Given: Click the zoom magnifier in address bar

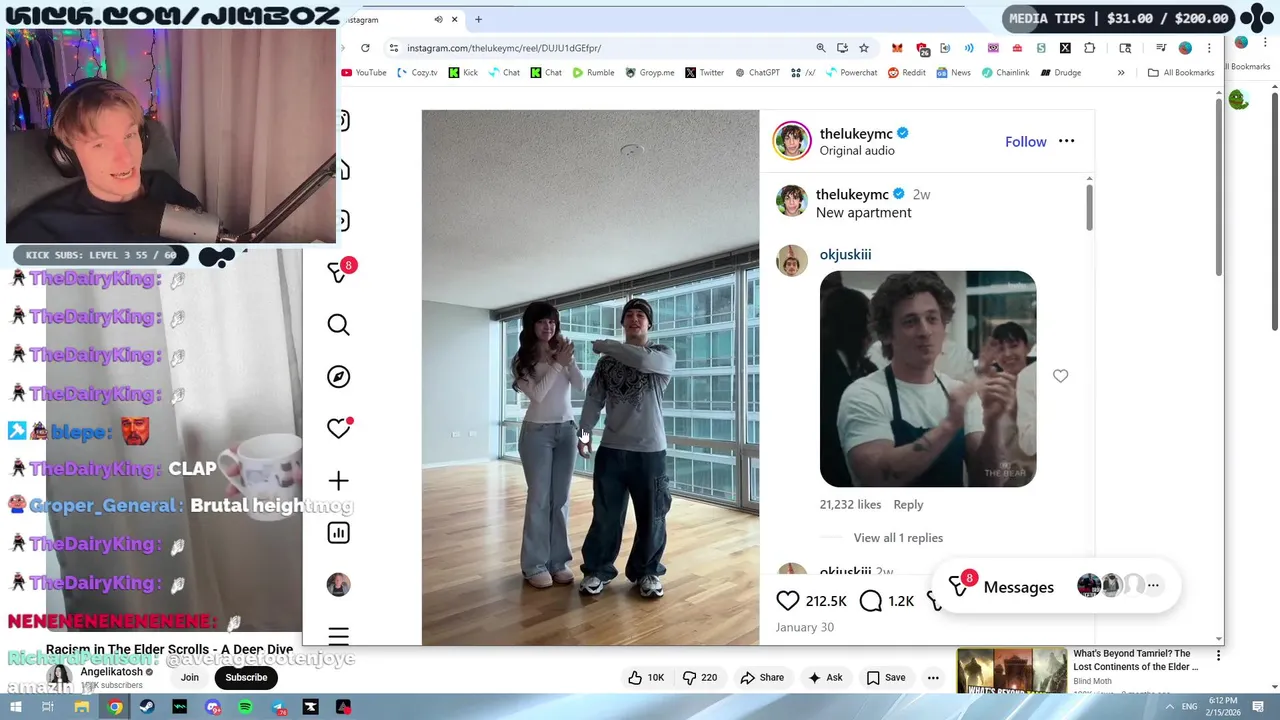Looking at the screenshot, I should point(821,48).
